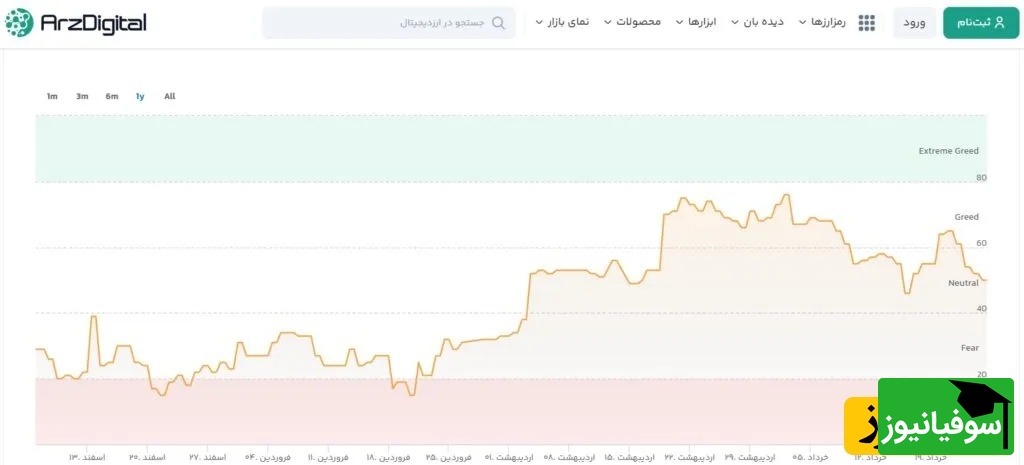Click the ArzDigital logo
Viewport: 1024px width, 465px height.
point(76,22)
